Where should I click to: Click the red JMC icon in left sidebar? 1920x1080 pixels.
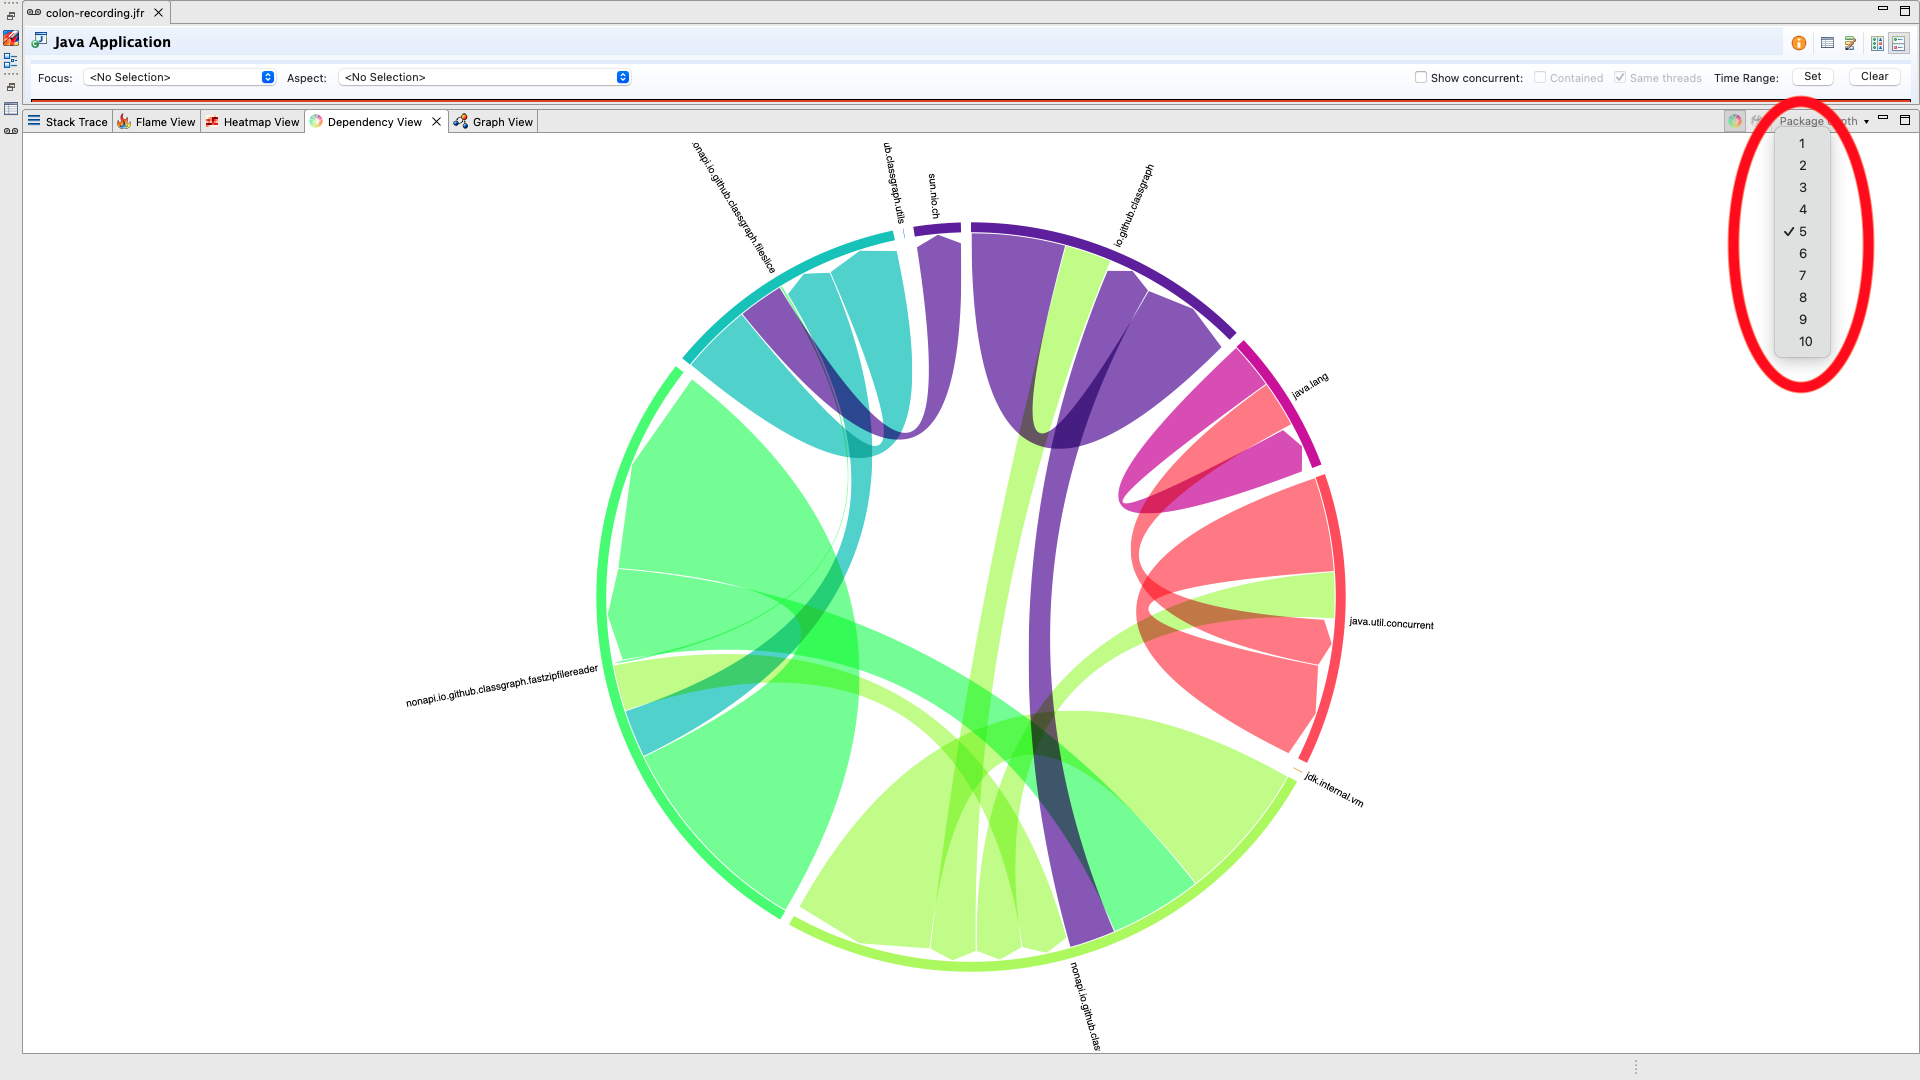pyautogui.click(x=11, y=38)
